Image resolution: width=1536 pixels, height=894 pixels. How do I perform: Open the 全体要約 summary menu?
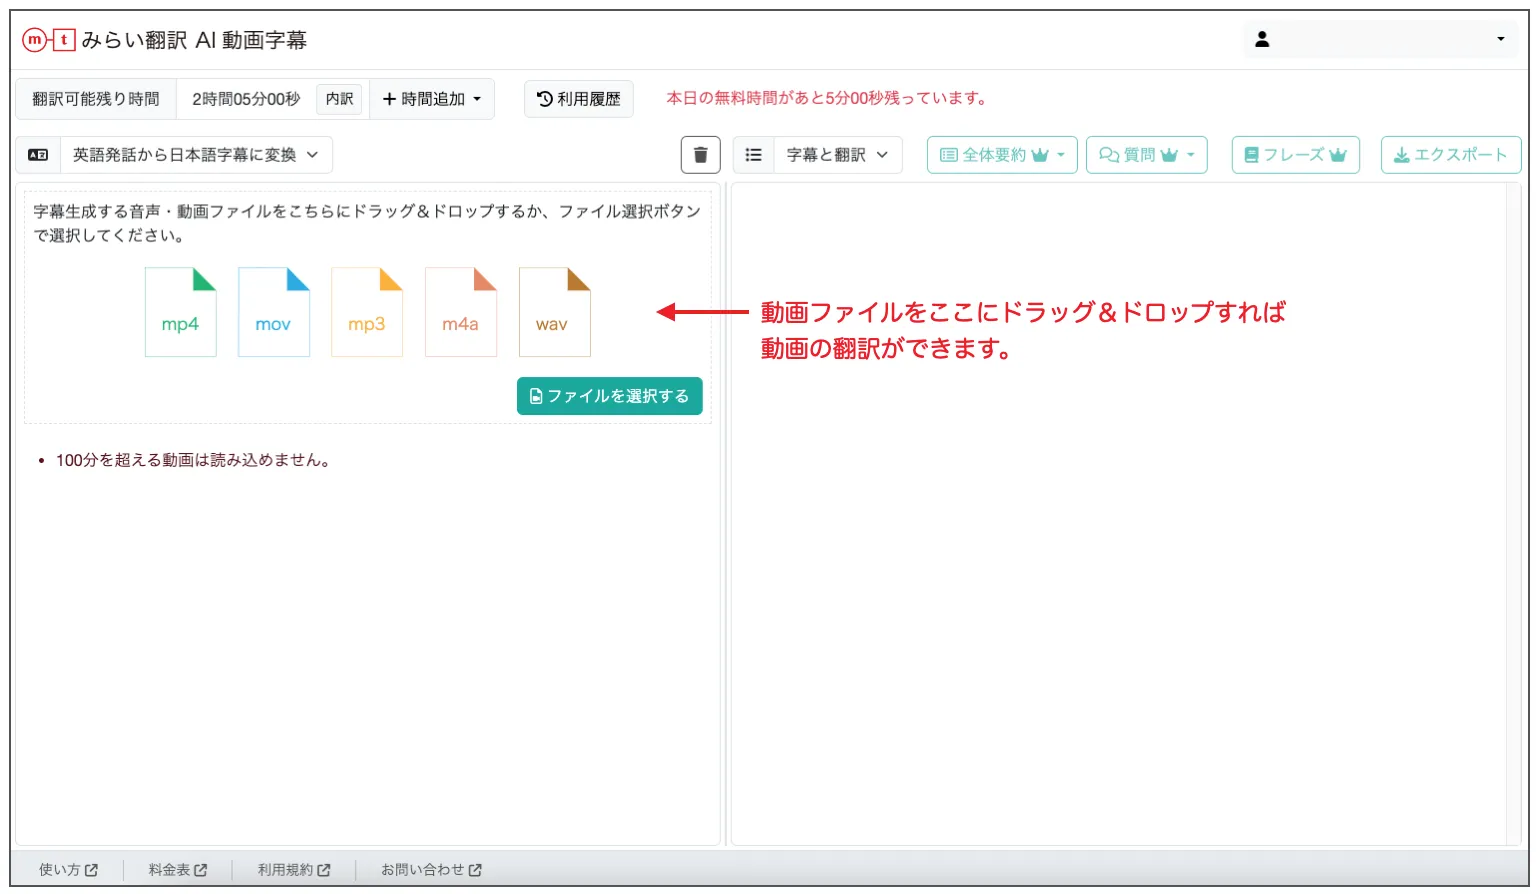click(x=1001, y=154)
